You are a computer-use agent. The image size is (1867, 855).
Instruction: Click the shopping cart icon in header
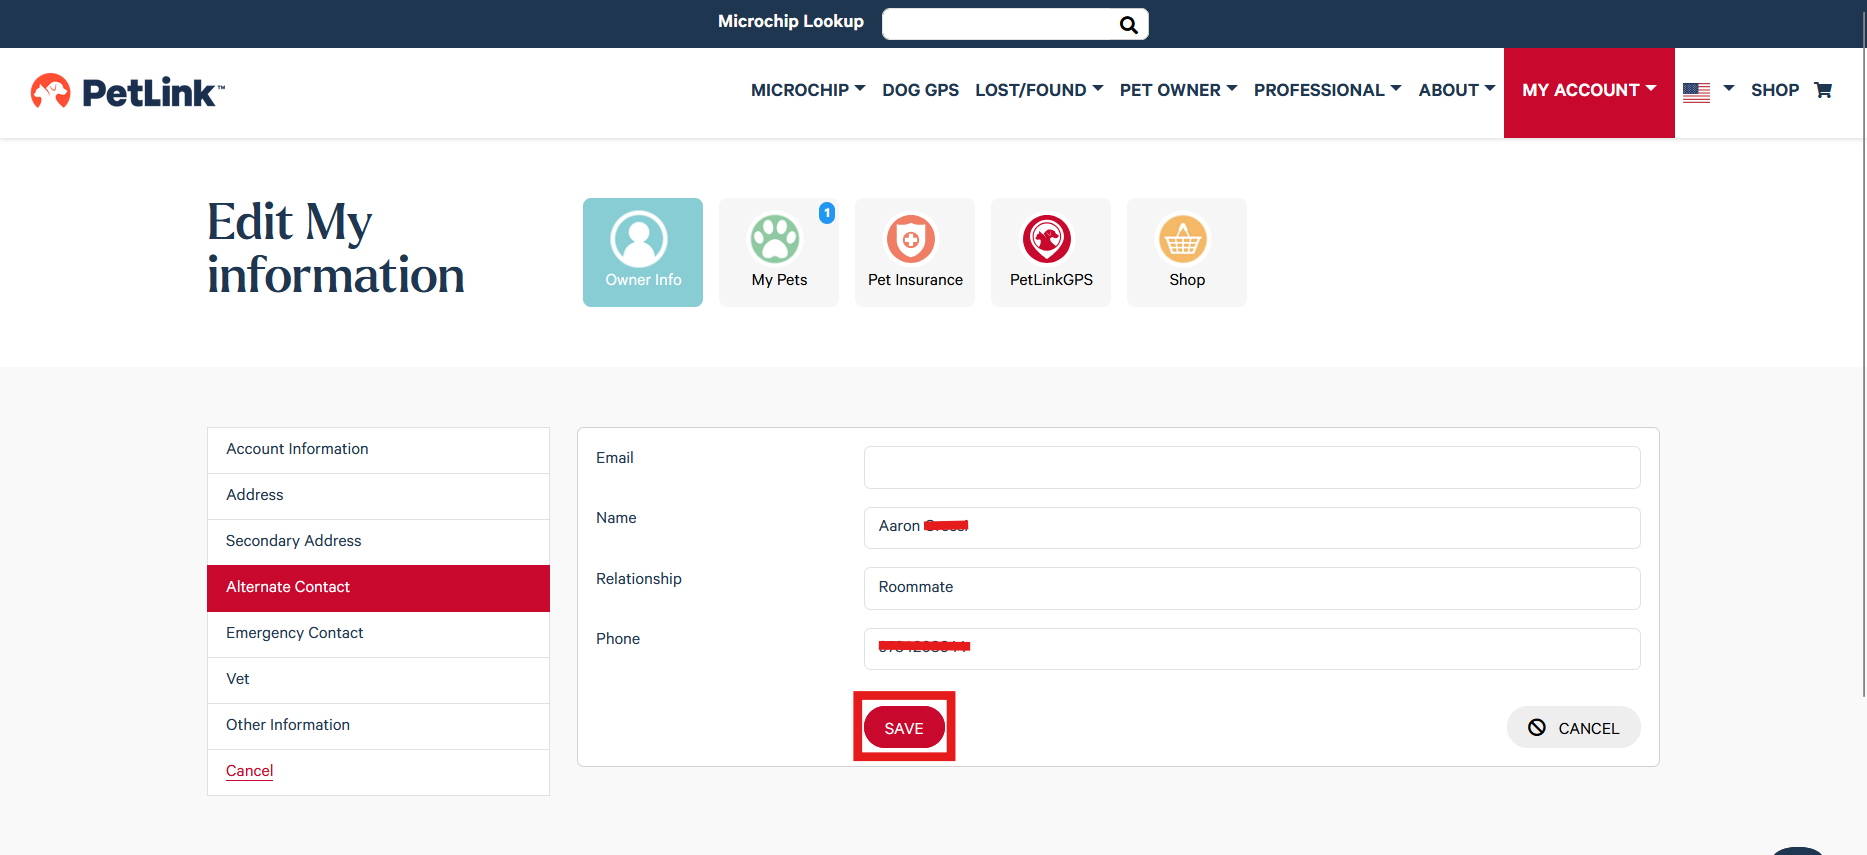click(x=1823, y=90)
